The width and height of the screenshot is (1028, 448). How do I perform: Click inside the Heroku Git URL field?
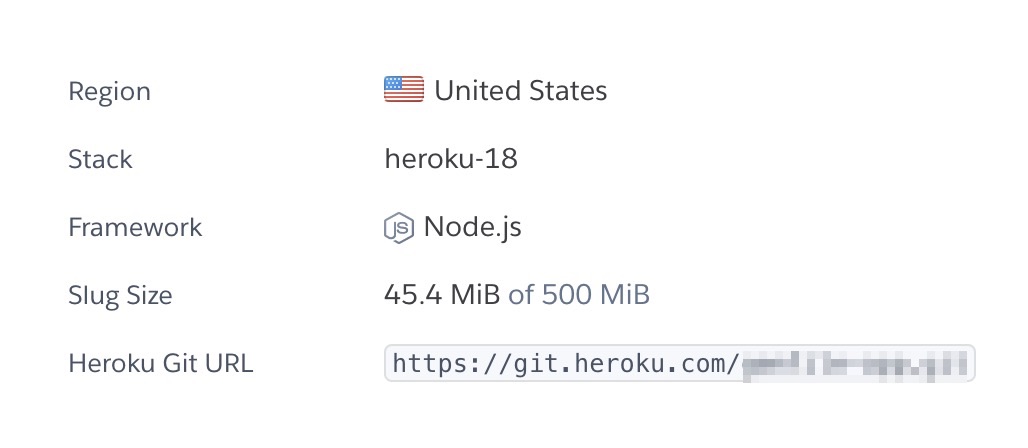(x=679, y=363)
